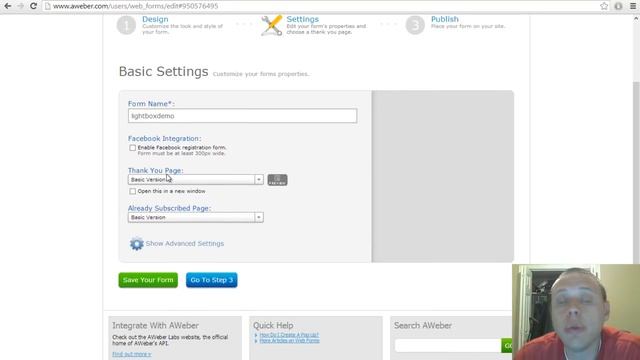Click the scrollbar up arrow
The height and width of the screenshot is (360, 640).
coord(636,18)
